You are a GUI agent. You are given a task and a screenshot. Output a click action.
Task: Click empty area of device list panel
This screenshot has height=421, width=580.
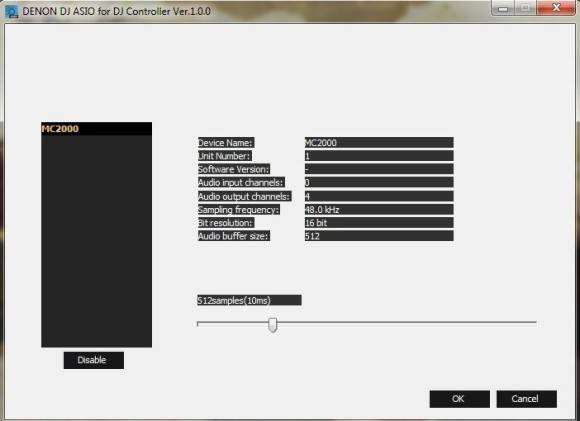[97, 240]
